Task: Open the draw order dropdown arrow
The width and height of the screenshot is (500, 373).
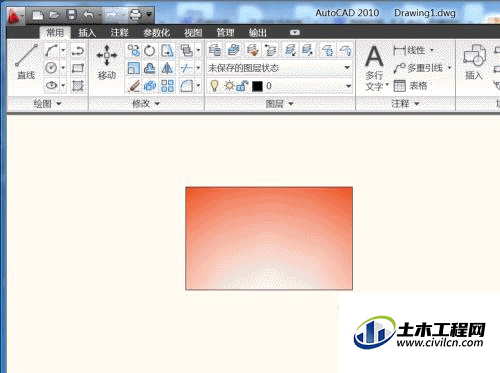Action: (x=198, y=51)
